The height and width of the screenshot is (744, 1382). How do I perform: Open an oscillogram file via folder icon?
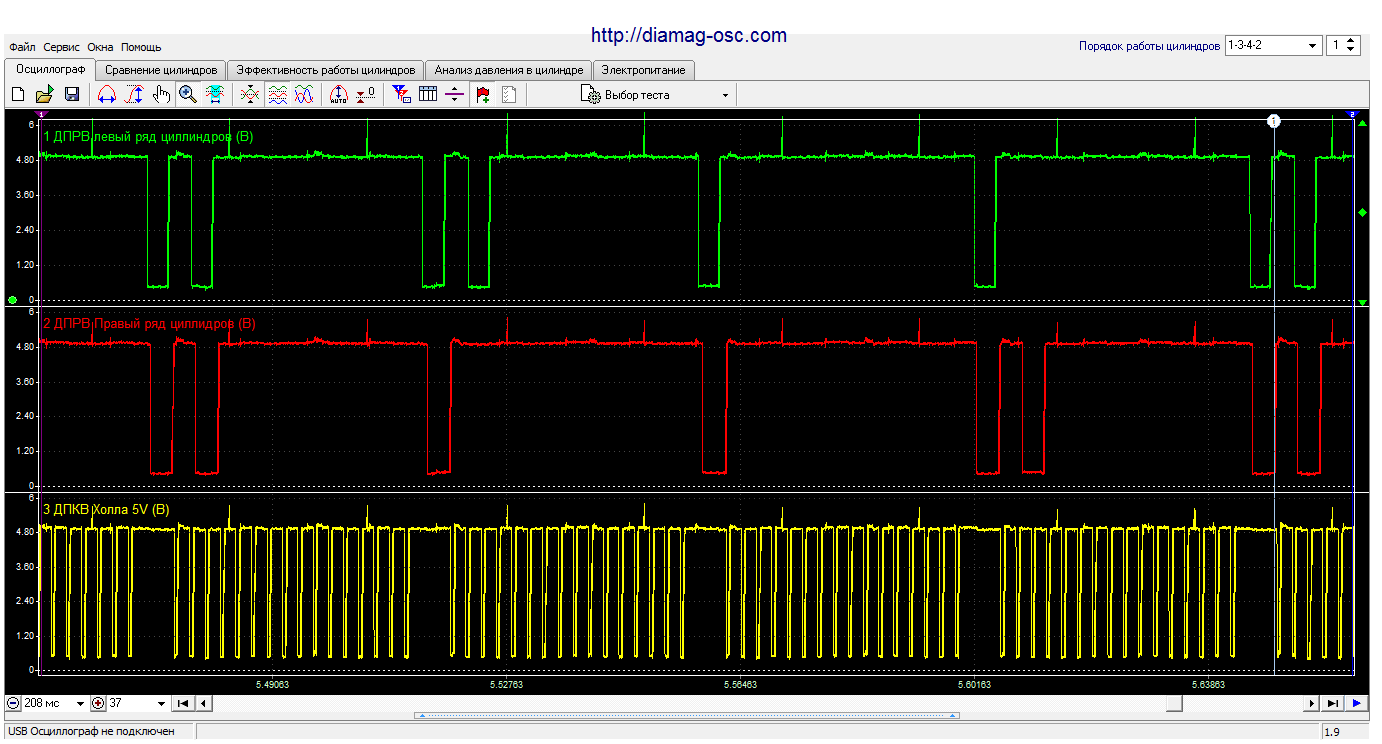pyautogui.click(x=44, y=95)
